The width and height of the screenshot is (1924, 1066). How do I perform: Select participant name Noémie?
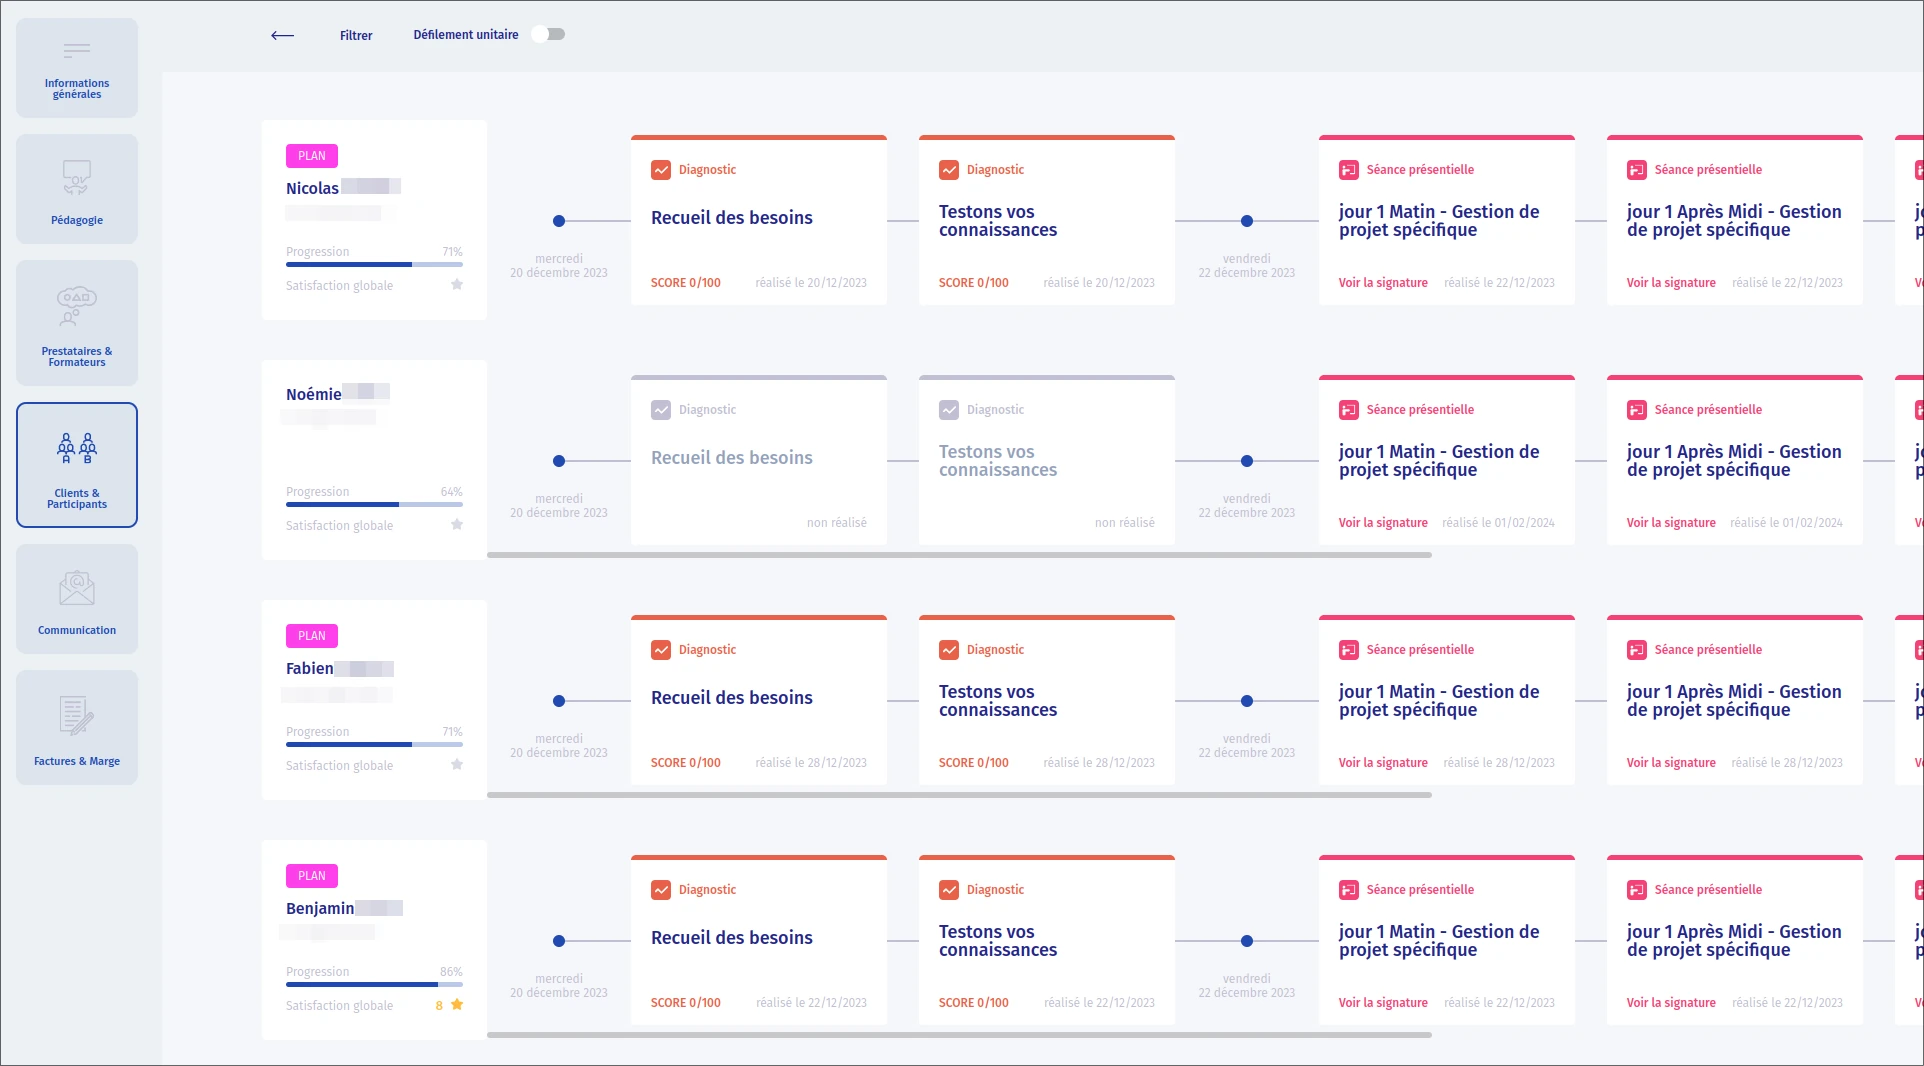(x=314, y=395)
